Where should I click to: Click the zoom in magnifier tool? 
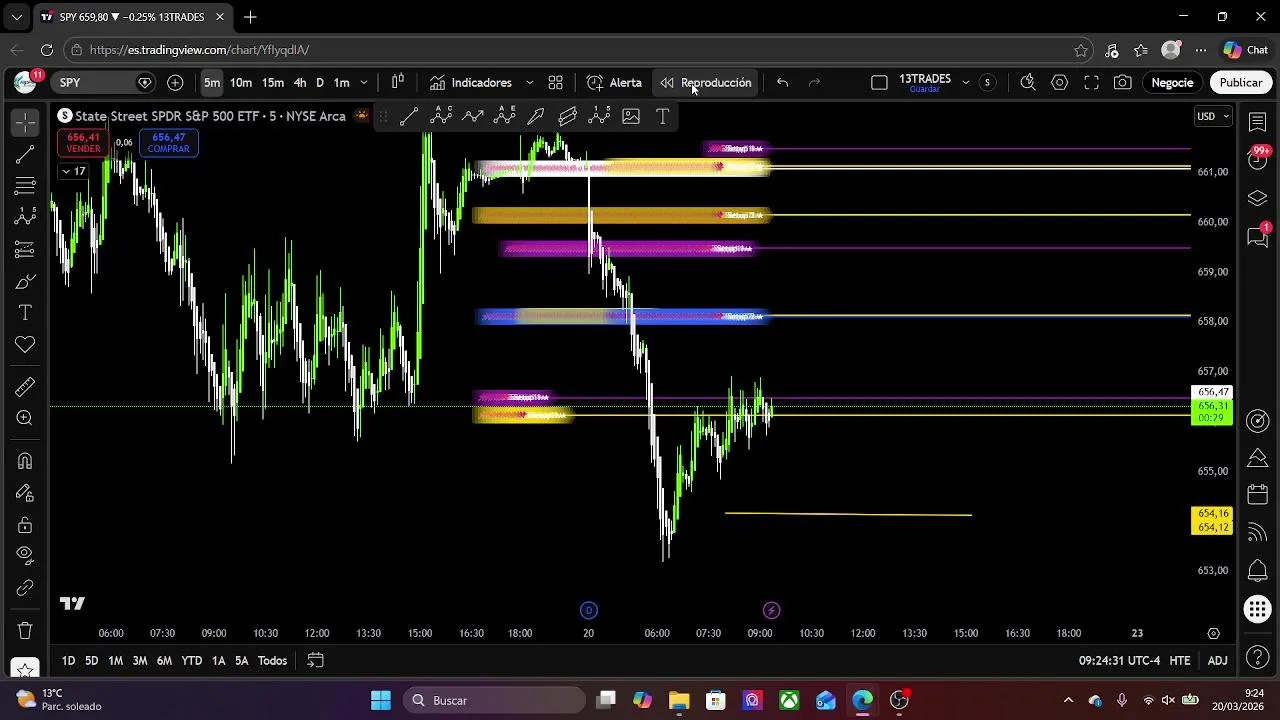coord(25,418)
